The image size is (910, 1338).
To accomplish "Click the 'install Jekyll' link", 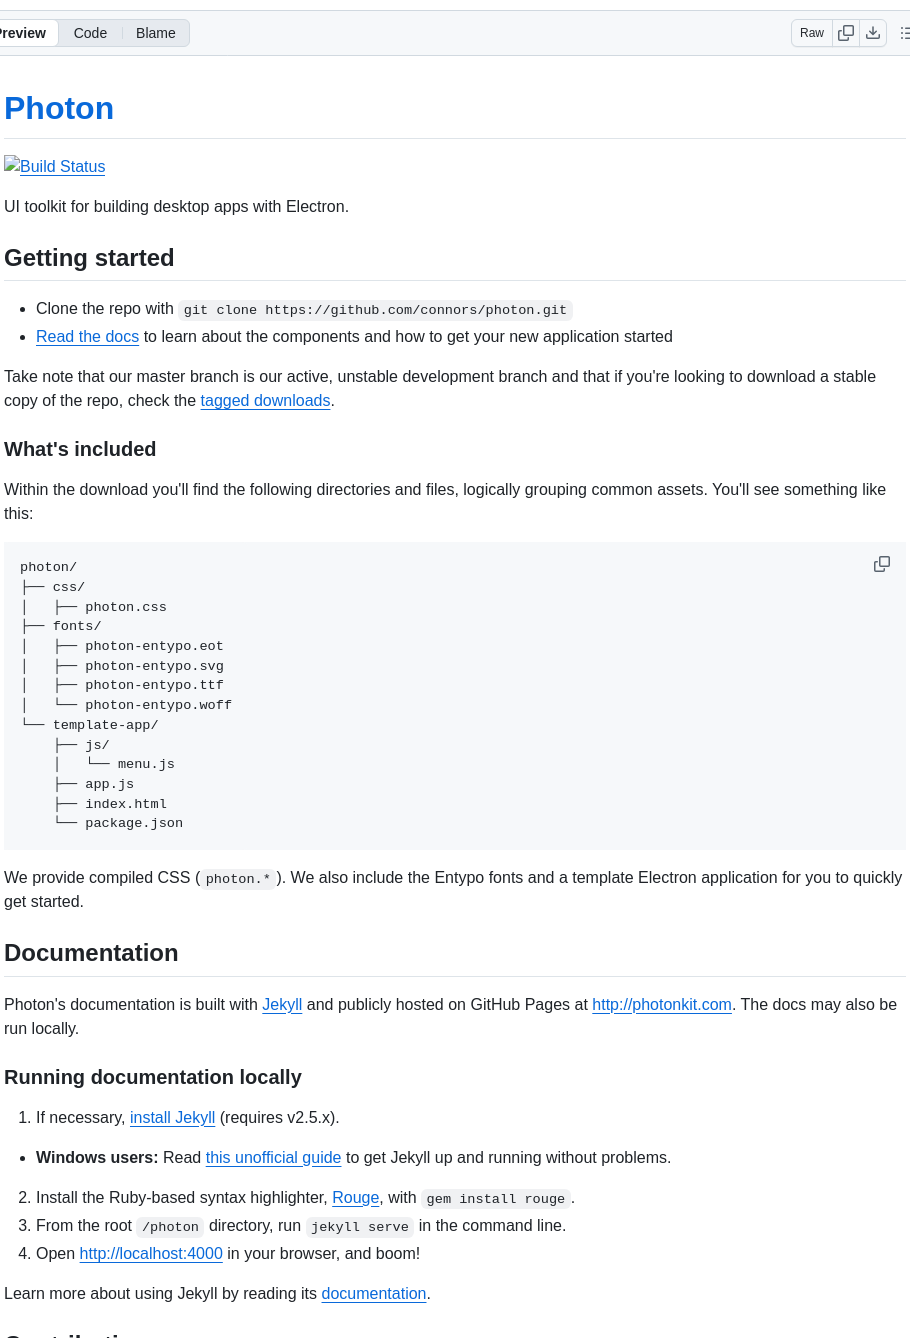I will tap(172, 1118).
